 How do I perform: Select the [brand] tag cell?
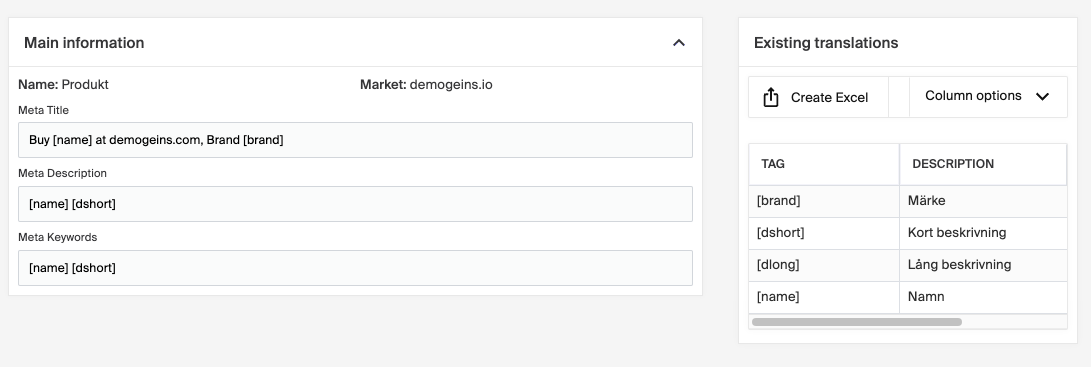(x=824, y=201)
